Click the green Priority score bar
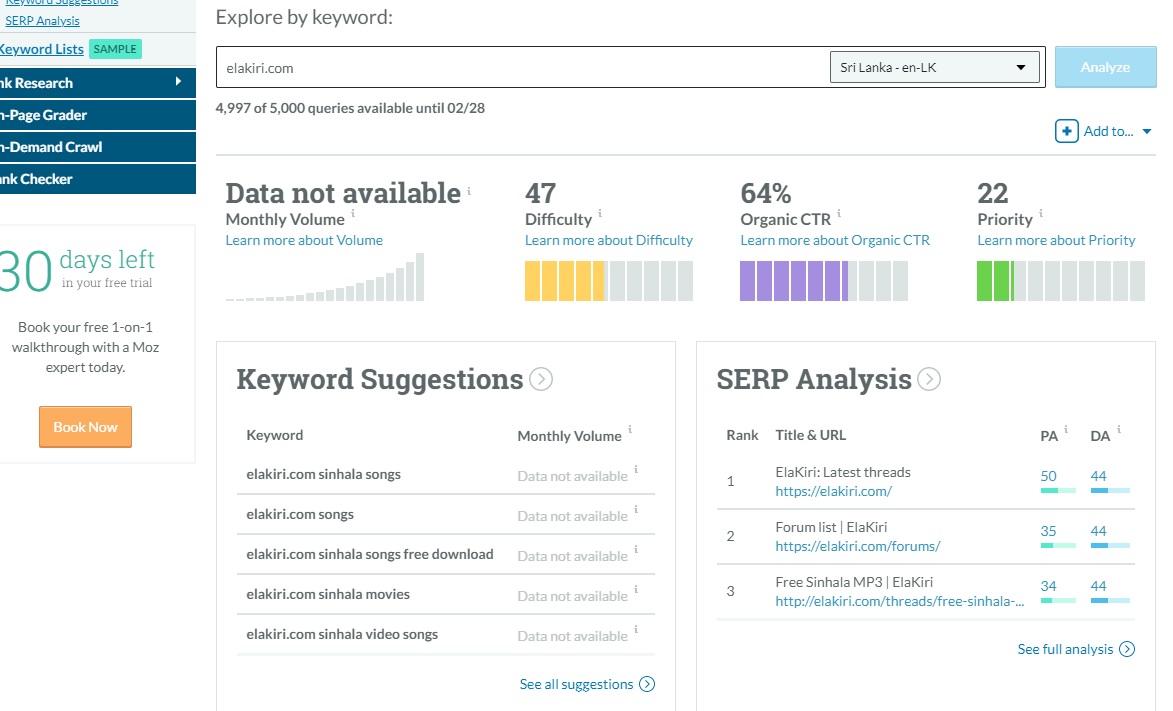 click(x=1061, y=281)
